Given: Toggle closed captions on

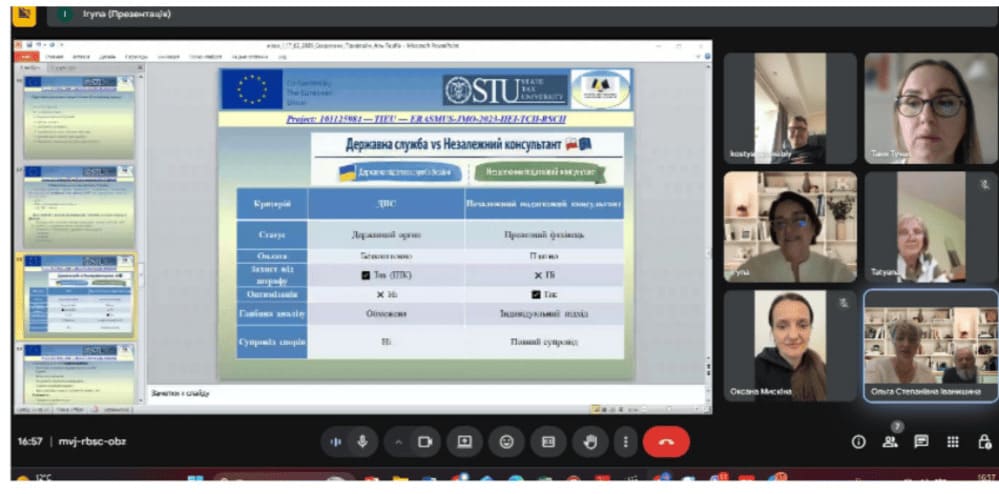Looking at the screenshot, I should [548, 441].
